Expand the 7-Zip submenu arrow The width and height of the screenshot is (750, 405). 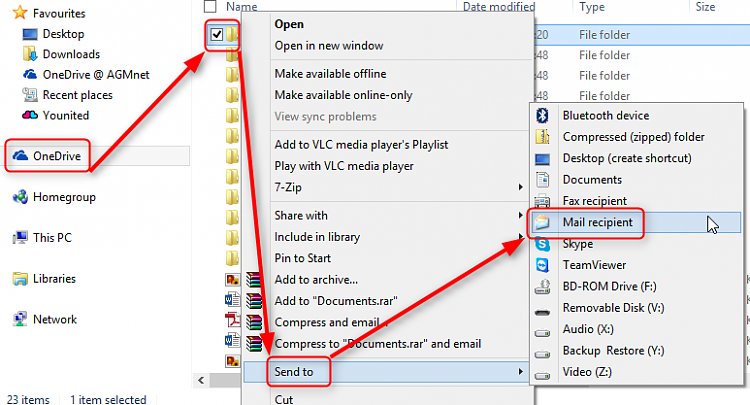point(520,187)
